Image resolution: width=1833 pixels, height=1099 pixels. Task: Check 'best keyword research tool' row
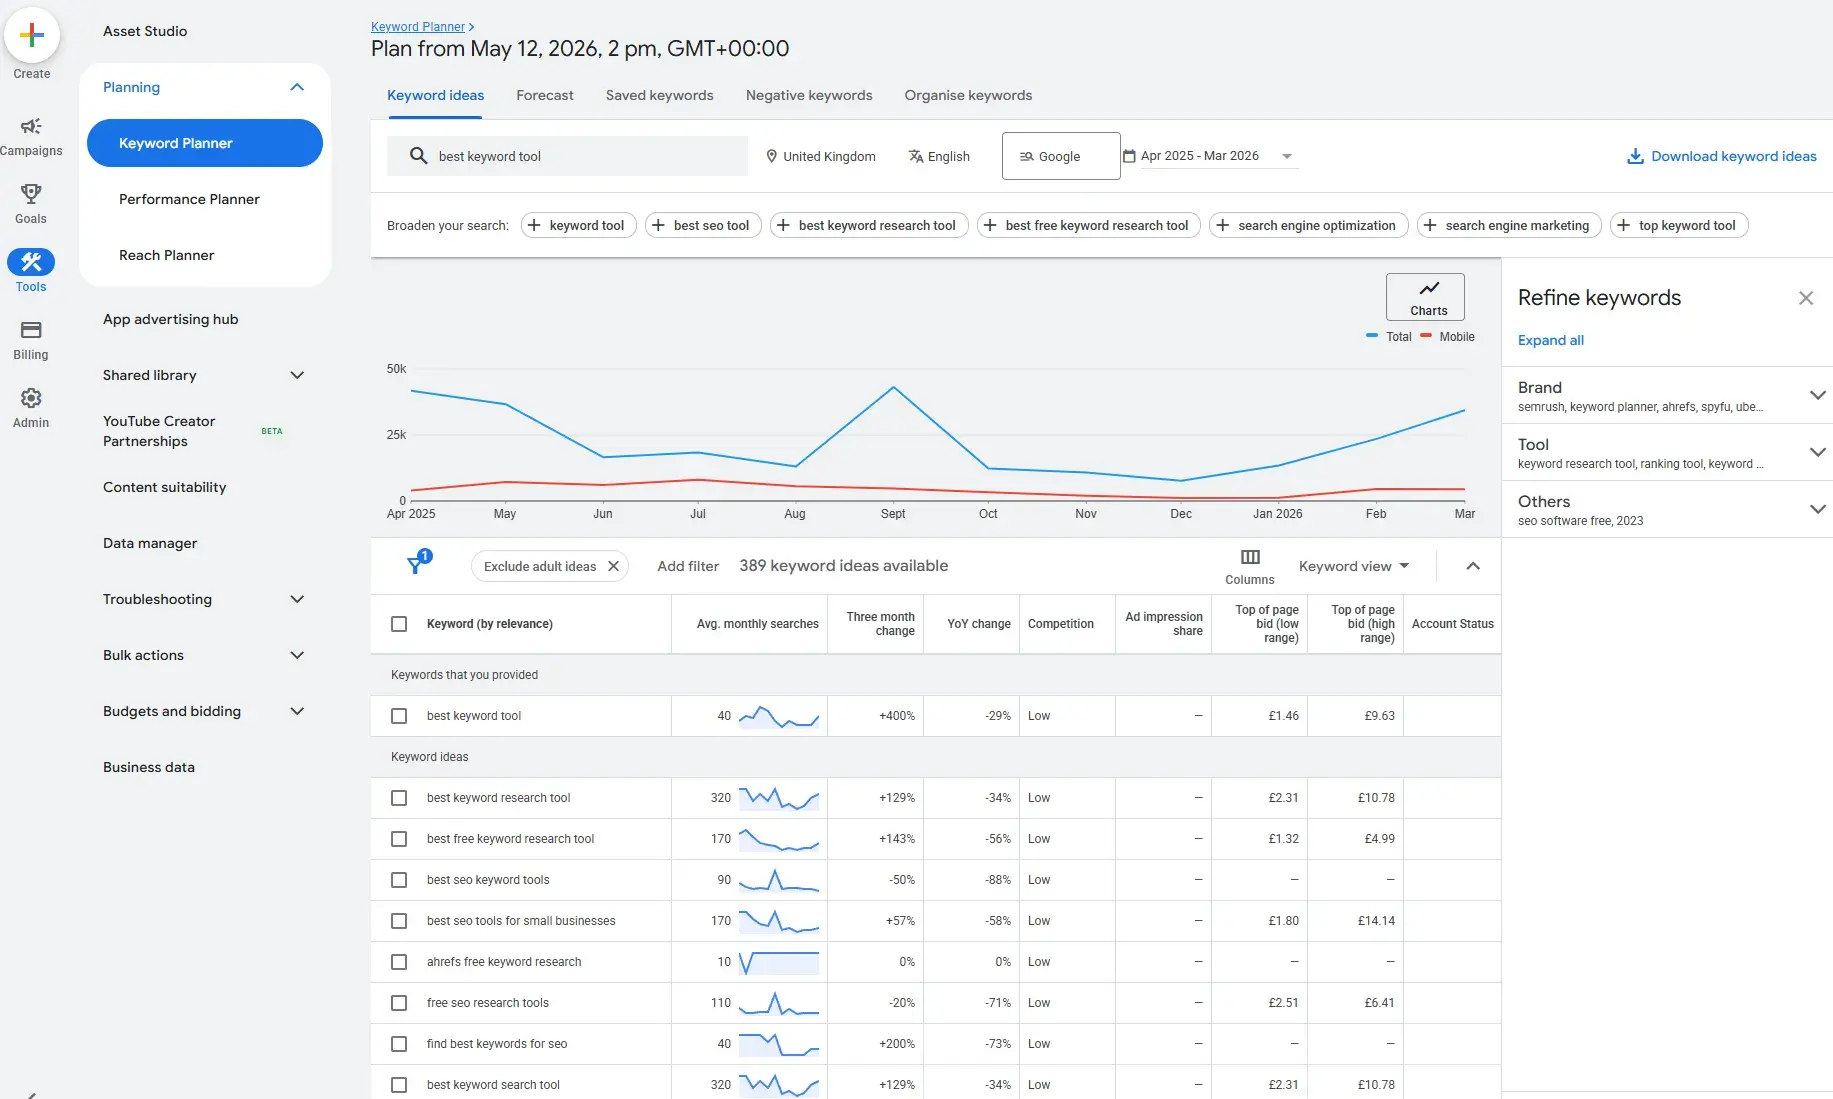(x=399, y=798)
